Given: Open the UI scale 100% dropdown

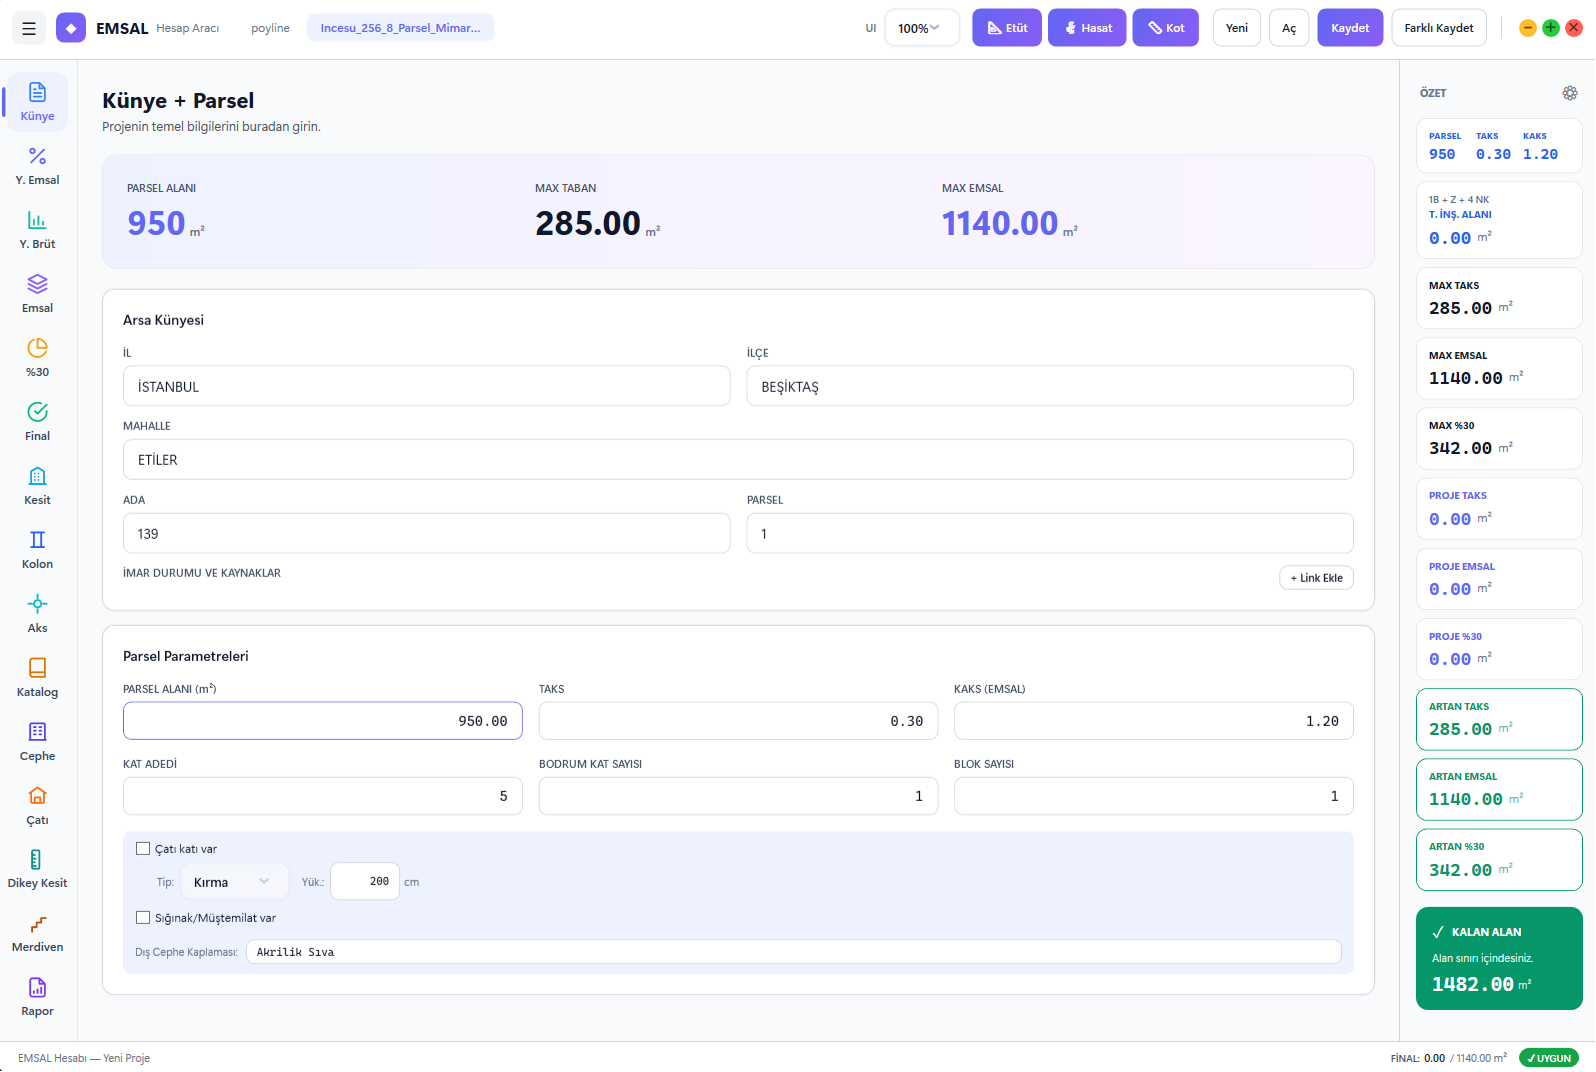Looking at the screenshot, I should (x=921, y=28).
